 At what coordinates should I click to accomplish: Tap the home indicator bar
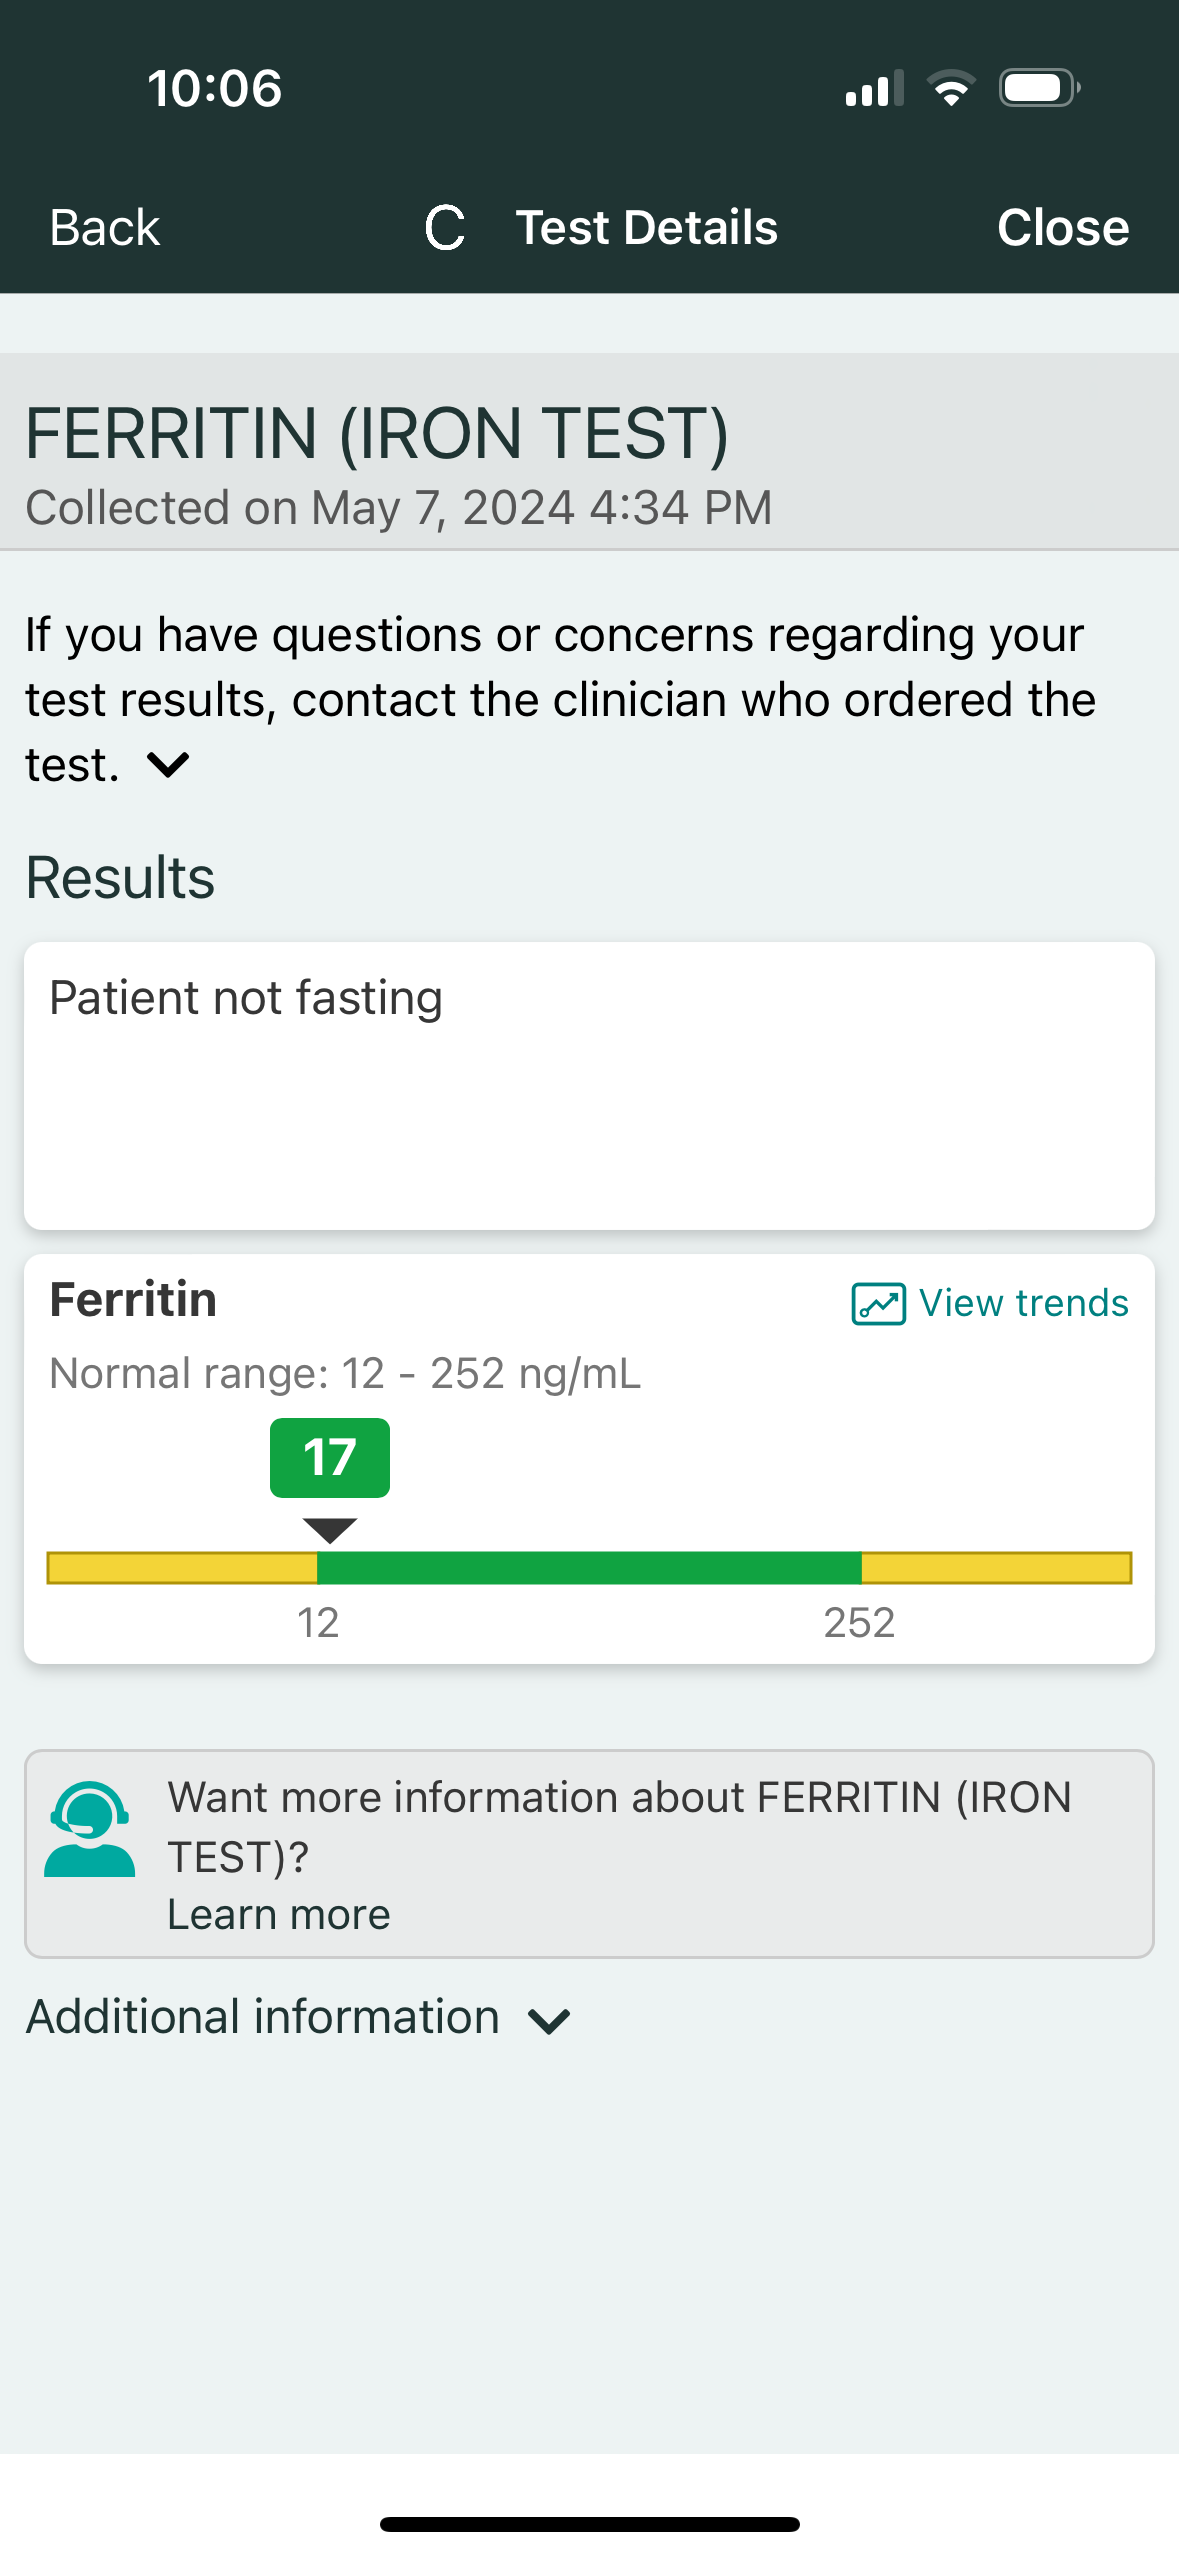[x=589, y=2524]
